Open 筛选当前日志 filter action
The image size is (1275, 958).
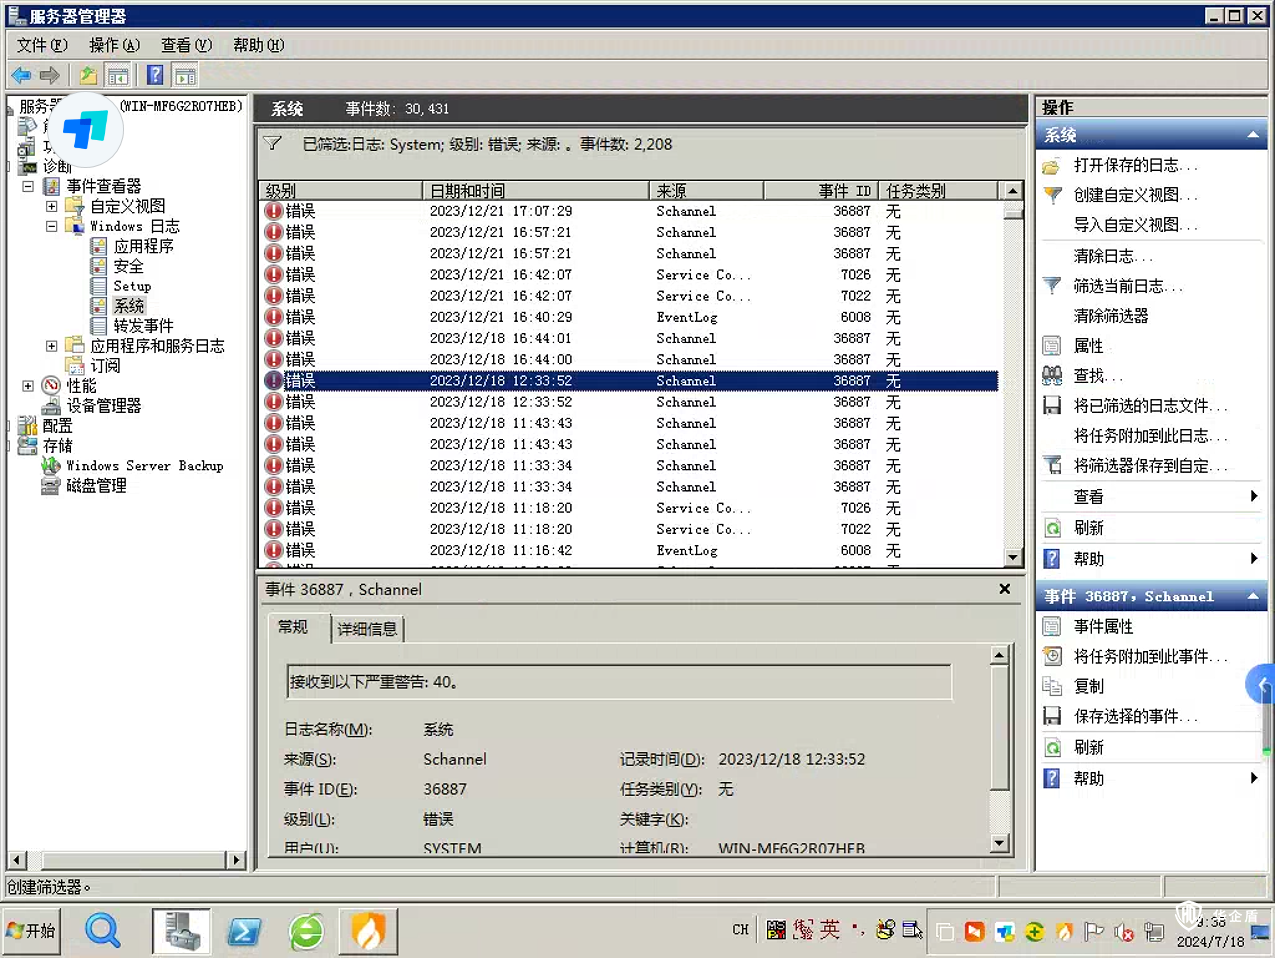(1127, 286)
